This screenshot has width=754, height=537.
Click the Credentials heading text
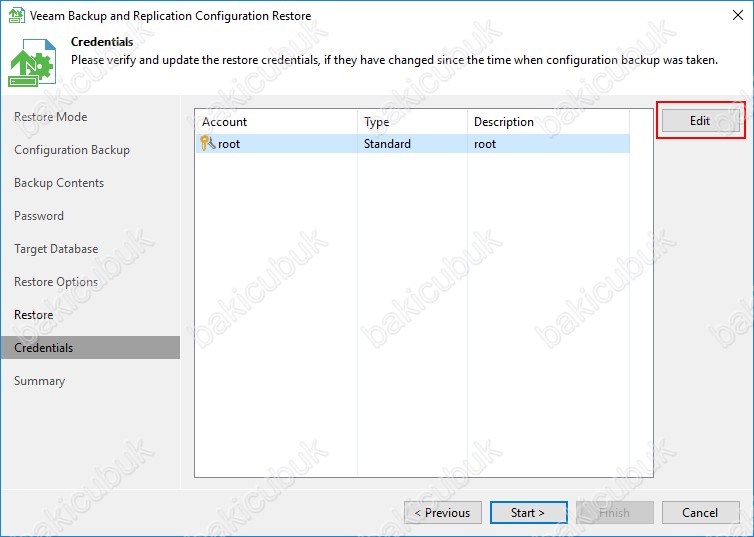point(102,42)
